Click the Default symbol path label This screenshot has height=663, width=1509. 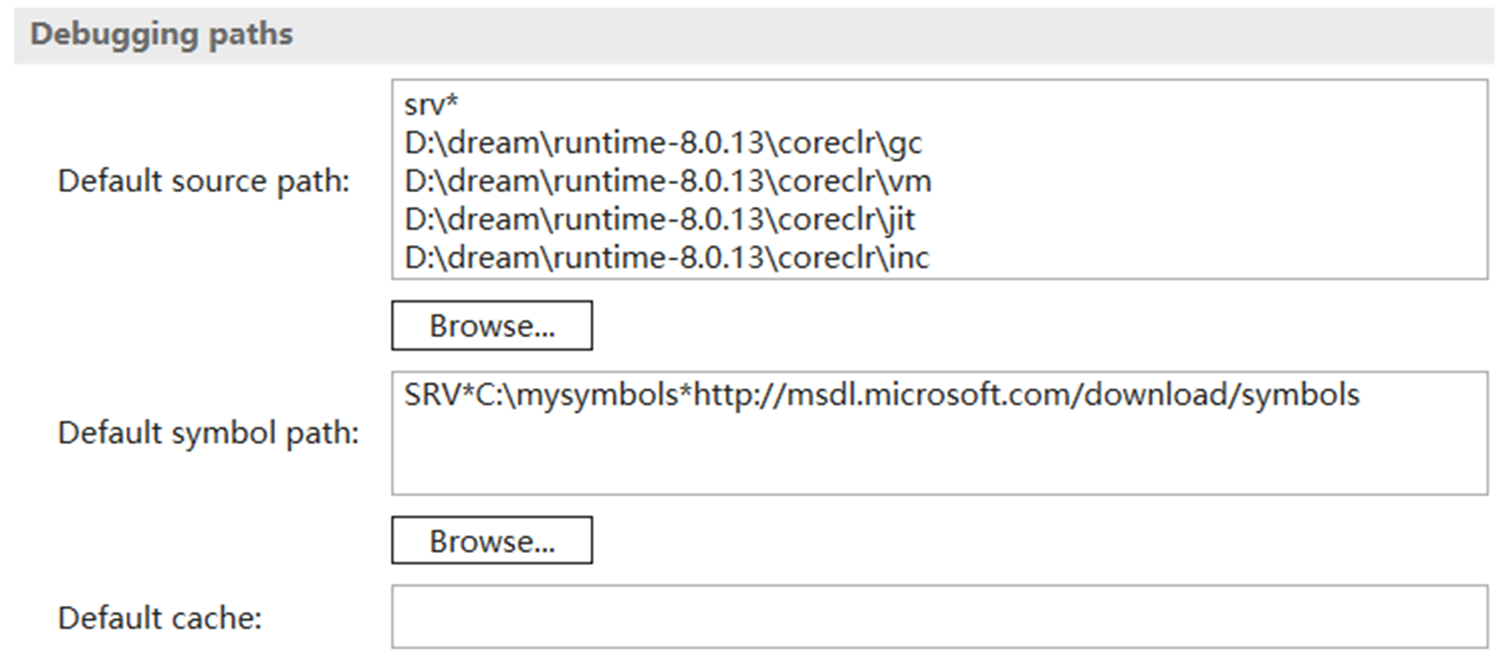(208, 434)
